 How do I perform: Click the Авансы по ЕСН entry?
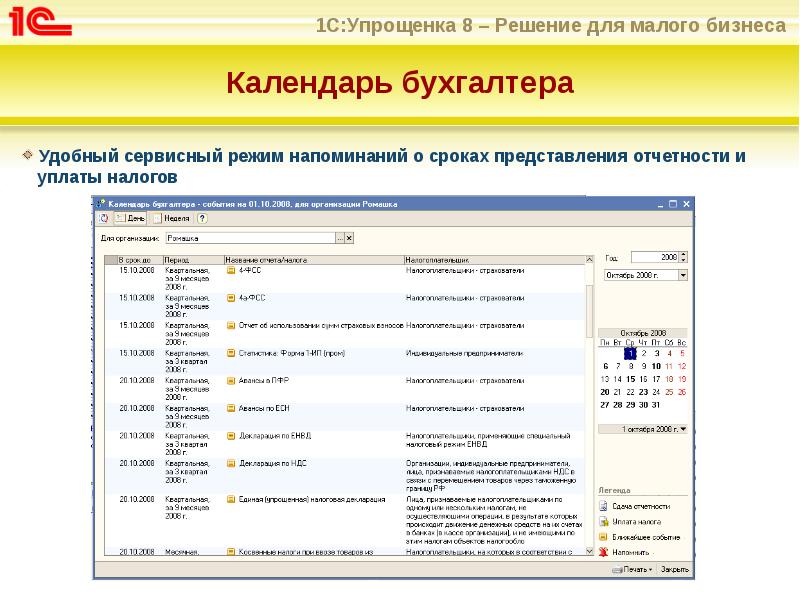pyautogui.click(x=264, y=408)
